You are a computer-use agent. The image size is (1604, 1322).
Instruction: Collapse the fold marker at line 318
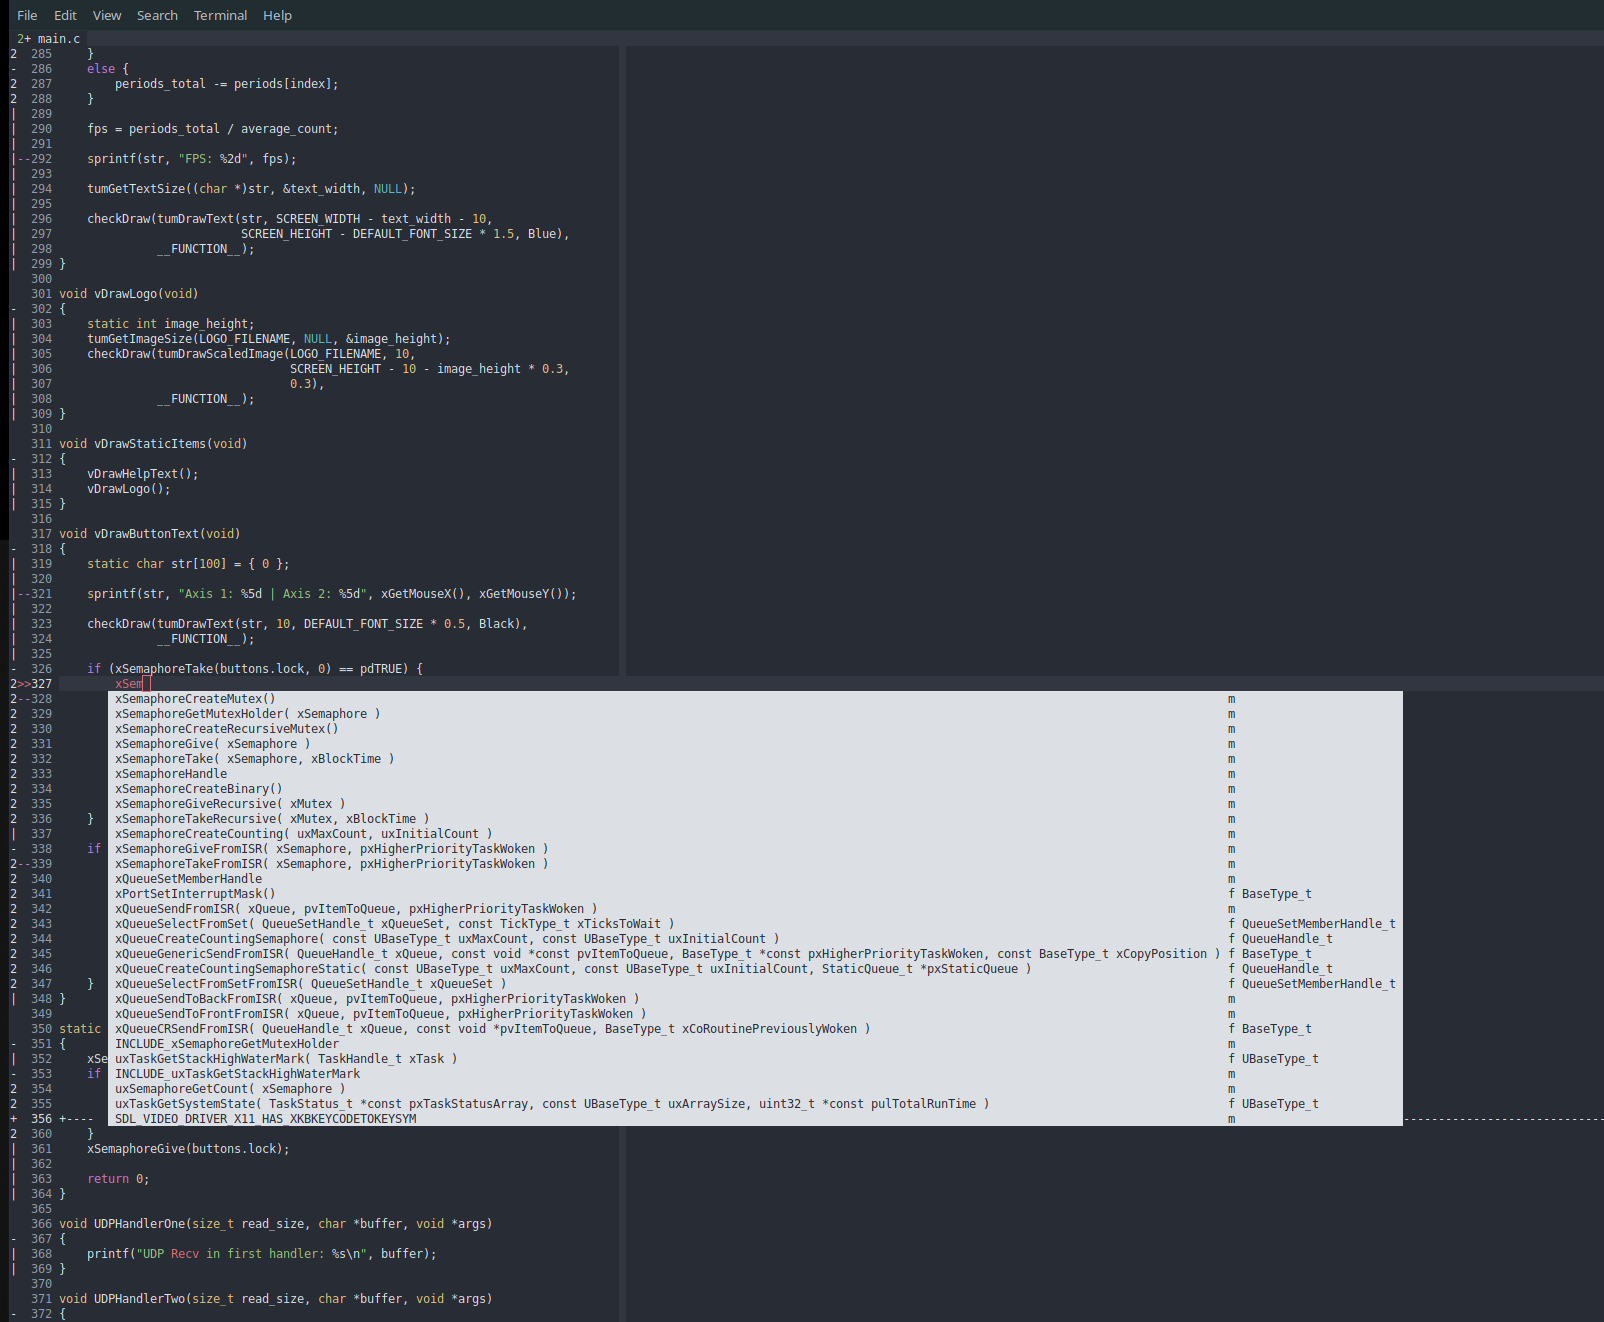point(14,549)
